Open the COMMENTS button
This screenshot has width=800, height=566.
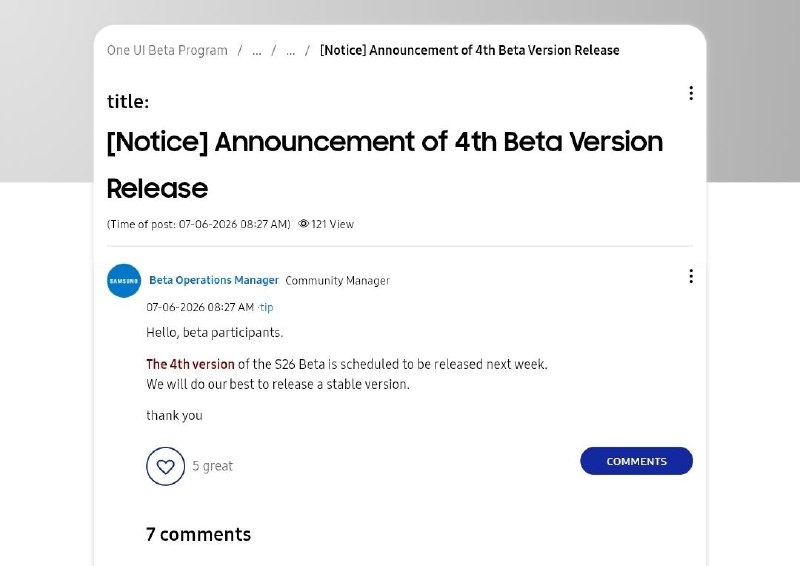(636, 461)
